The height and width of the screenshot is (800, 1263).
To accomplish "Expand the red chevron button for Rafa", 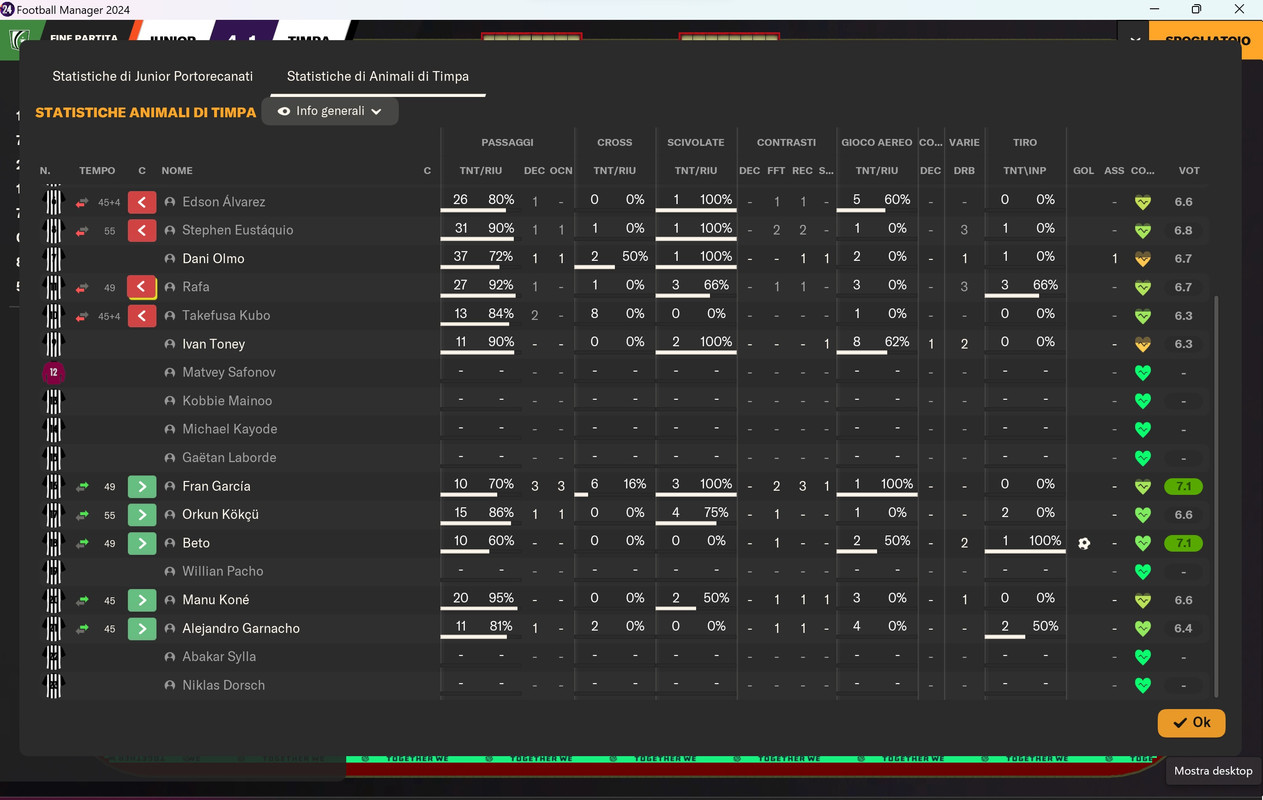I will coord(142,287).
